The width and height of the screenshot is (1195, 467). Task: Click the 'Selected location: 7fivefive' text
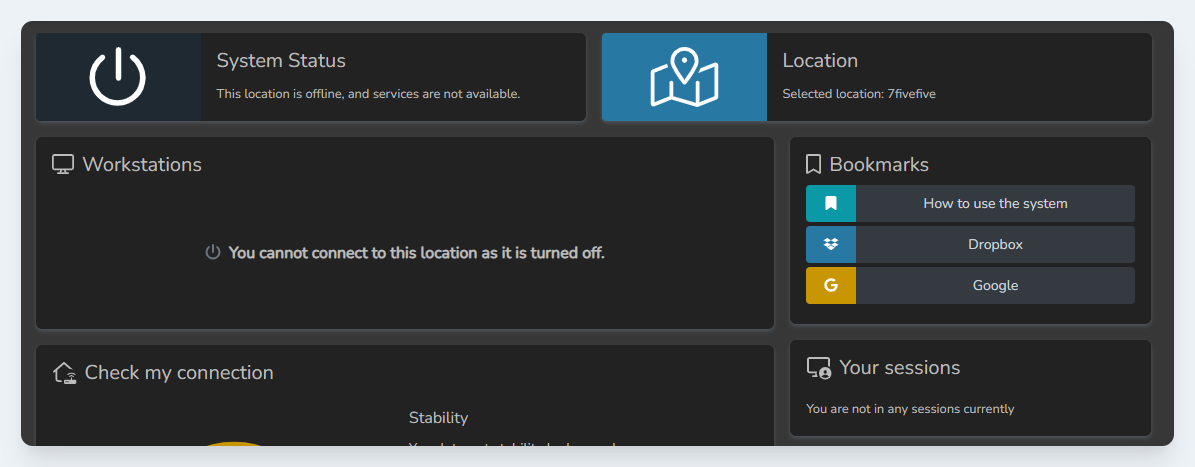tap(858, 94)
